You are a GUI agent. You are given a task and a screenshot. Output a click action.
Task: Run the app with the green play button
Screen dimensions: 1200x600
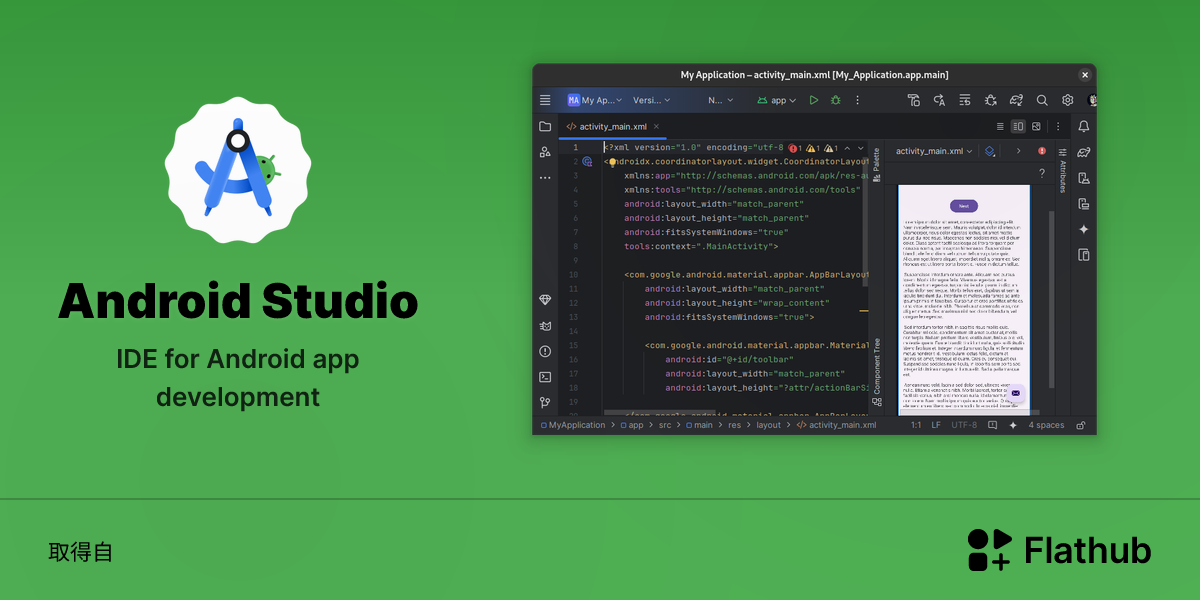click(x=814, y=100)
